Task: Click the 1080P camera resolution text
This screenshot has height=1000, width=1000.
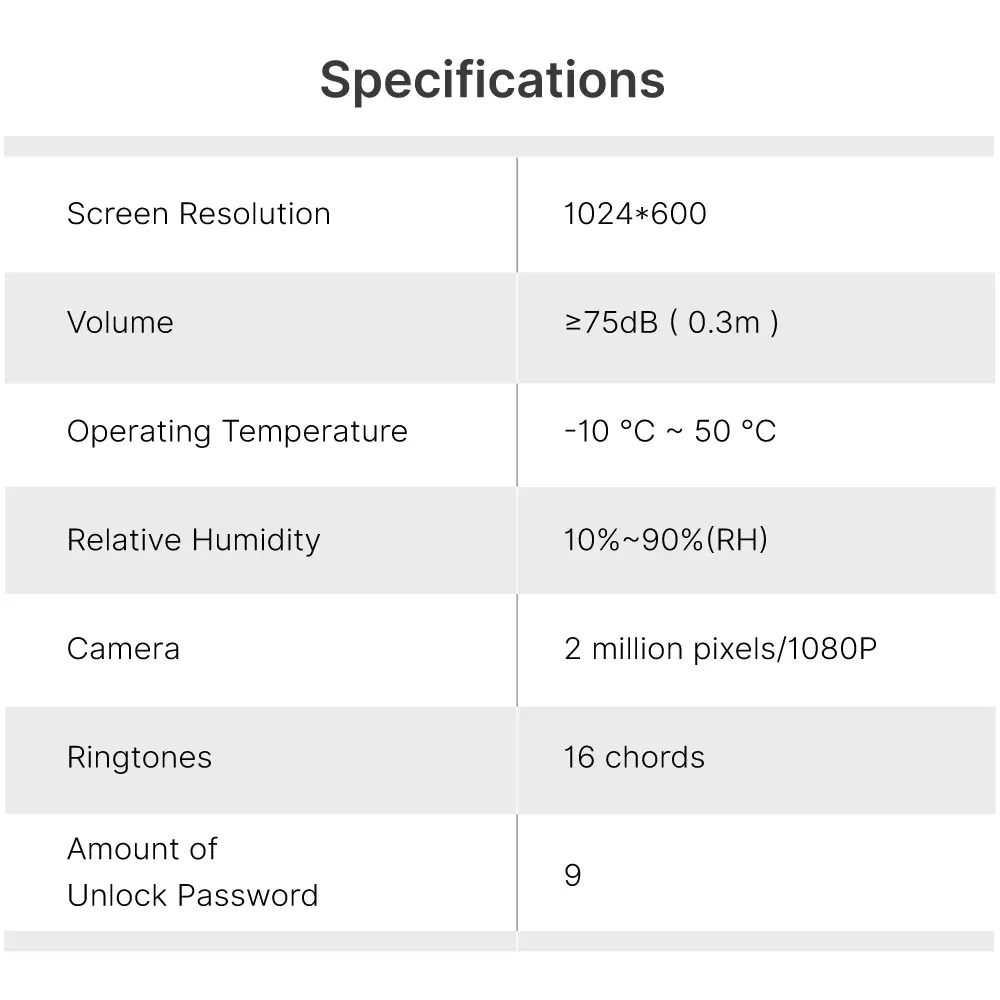Action: (x=832, y=649)
